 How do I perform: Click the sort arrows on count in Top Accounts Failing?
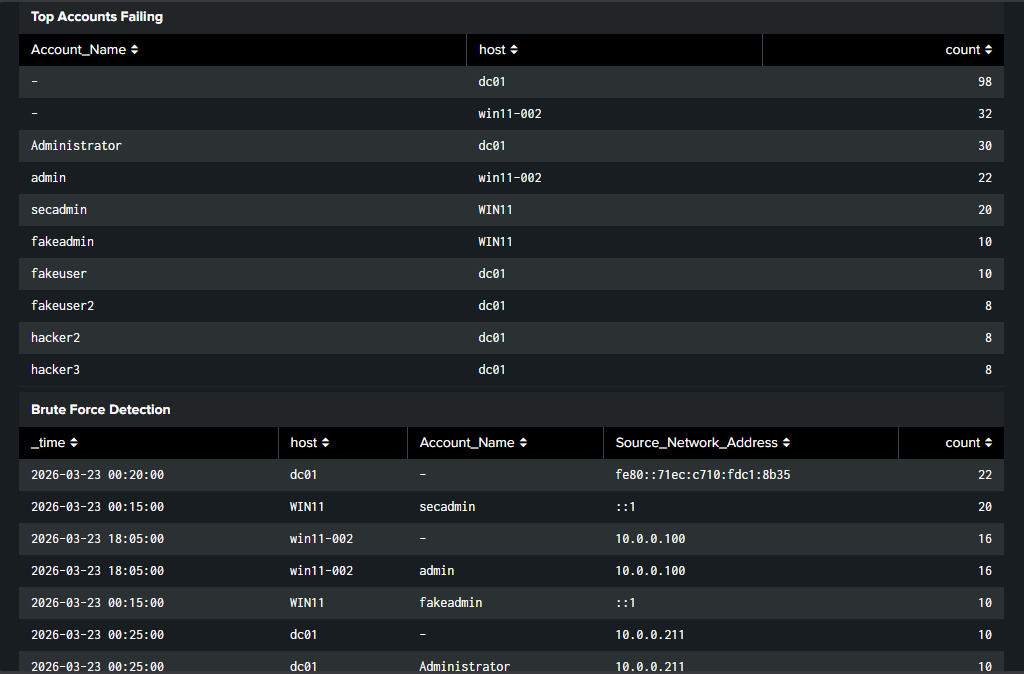[x=989, y=49]
